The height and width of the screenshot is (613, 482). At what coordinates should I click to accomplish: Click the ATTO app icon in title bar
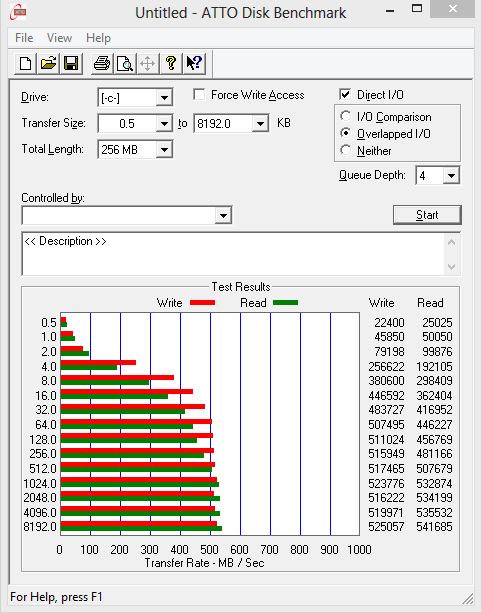tap(18, 12)
